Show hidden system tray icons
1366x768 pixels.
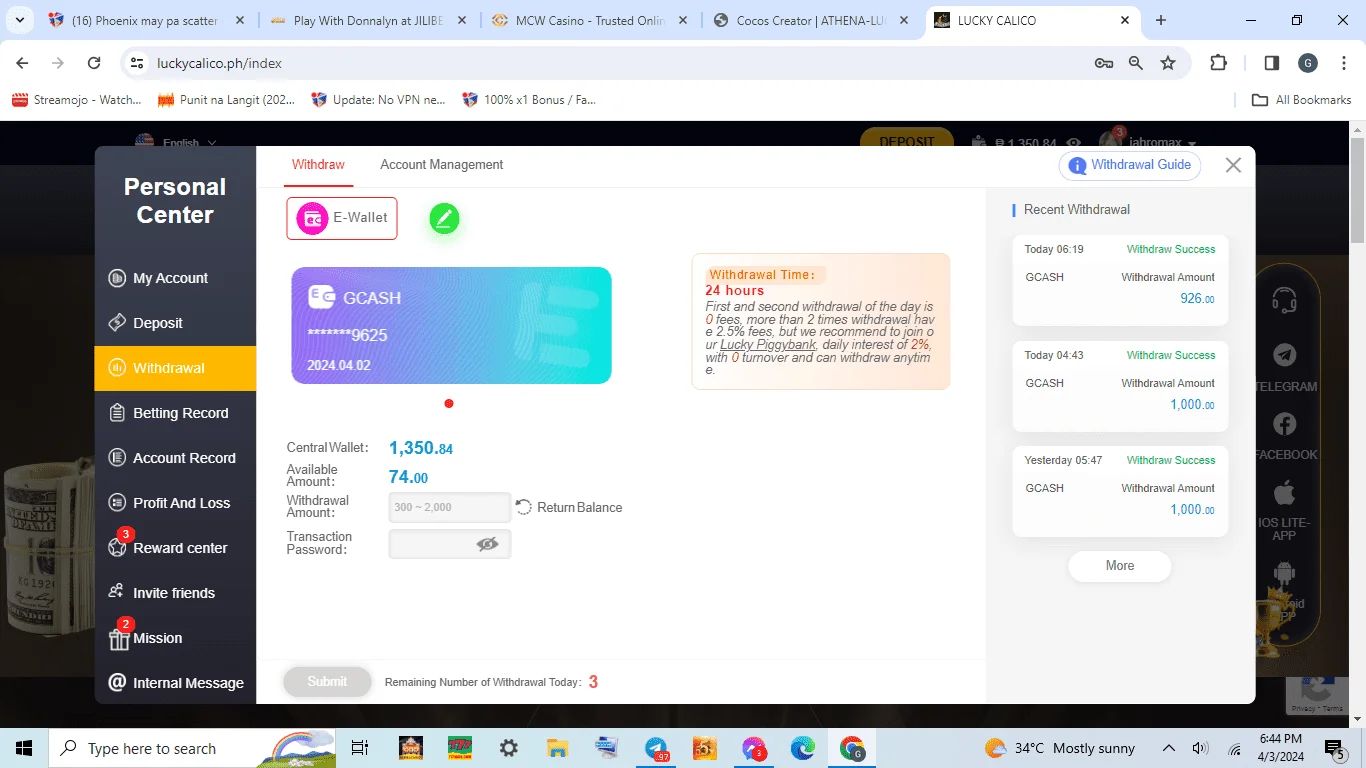[1169, 748]
